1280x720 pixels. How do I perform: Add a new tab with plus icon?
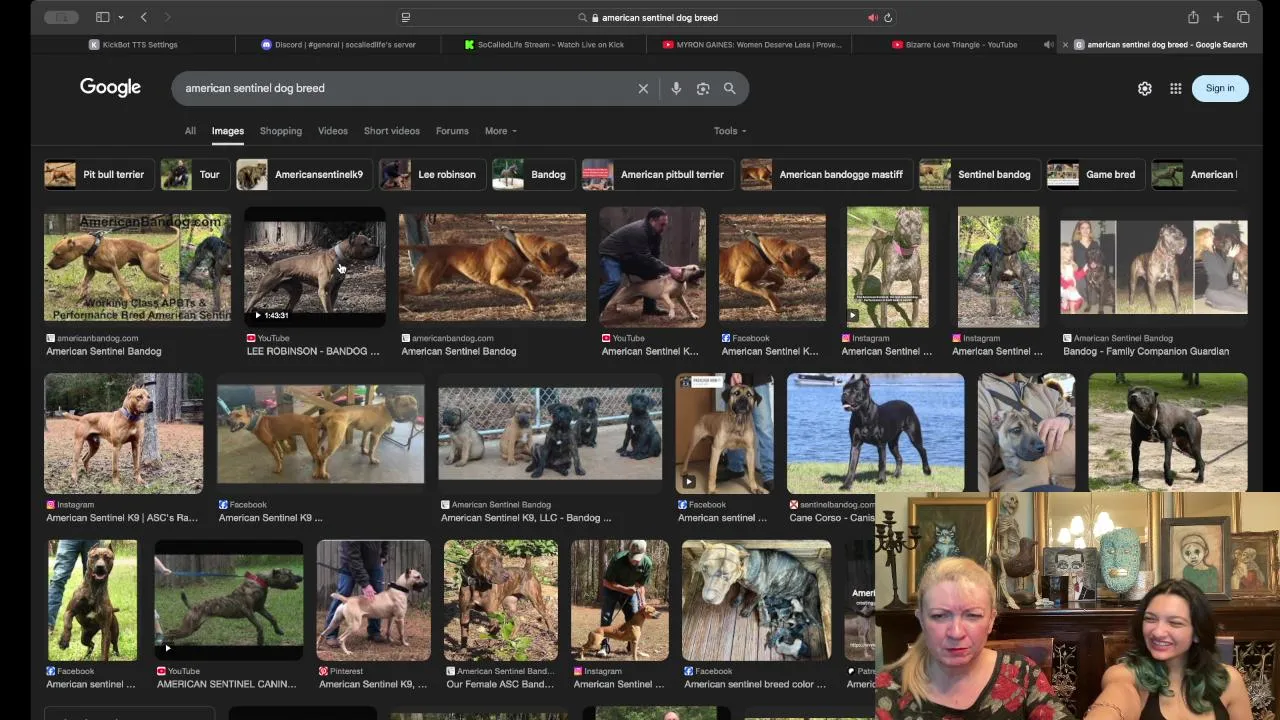coord(1218,17)
